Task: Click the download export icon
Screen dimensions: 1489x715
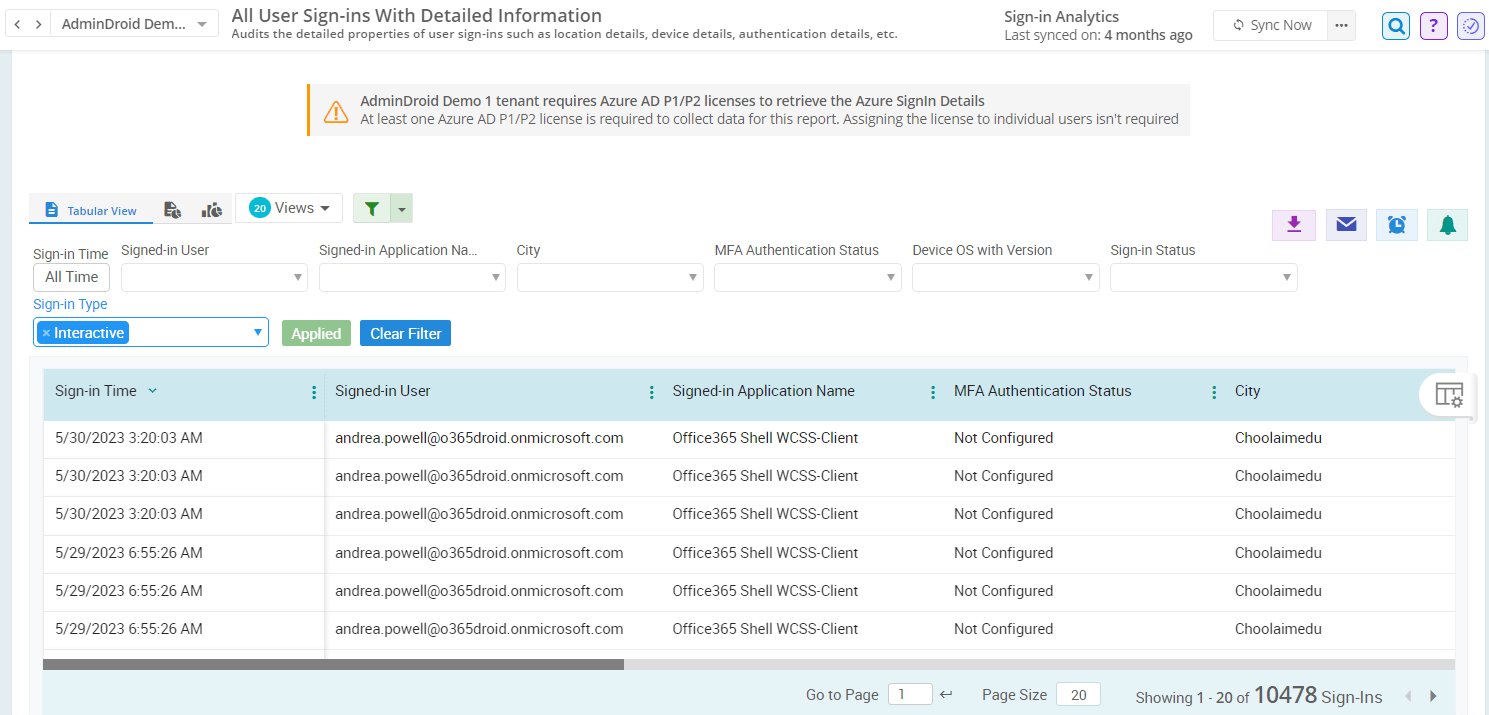Action: click(x=1294, y=225)
